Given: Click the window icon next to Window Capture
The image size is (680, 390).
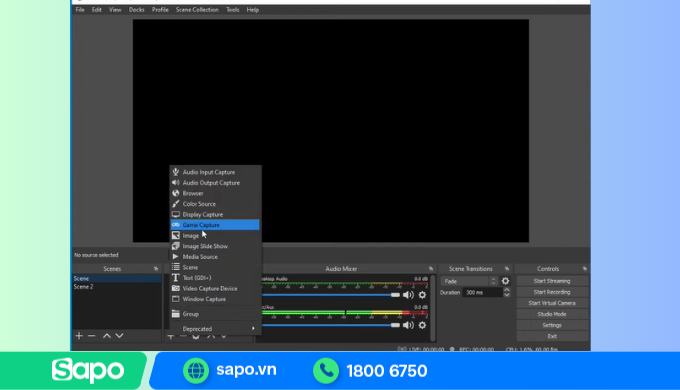Looking at the screenshot, I should click(176, 299).
